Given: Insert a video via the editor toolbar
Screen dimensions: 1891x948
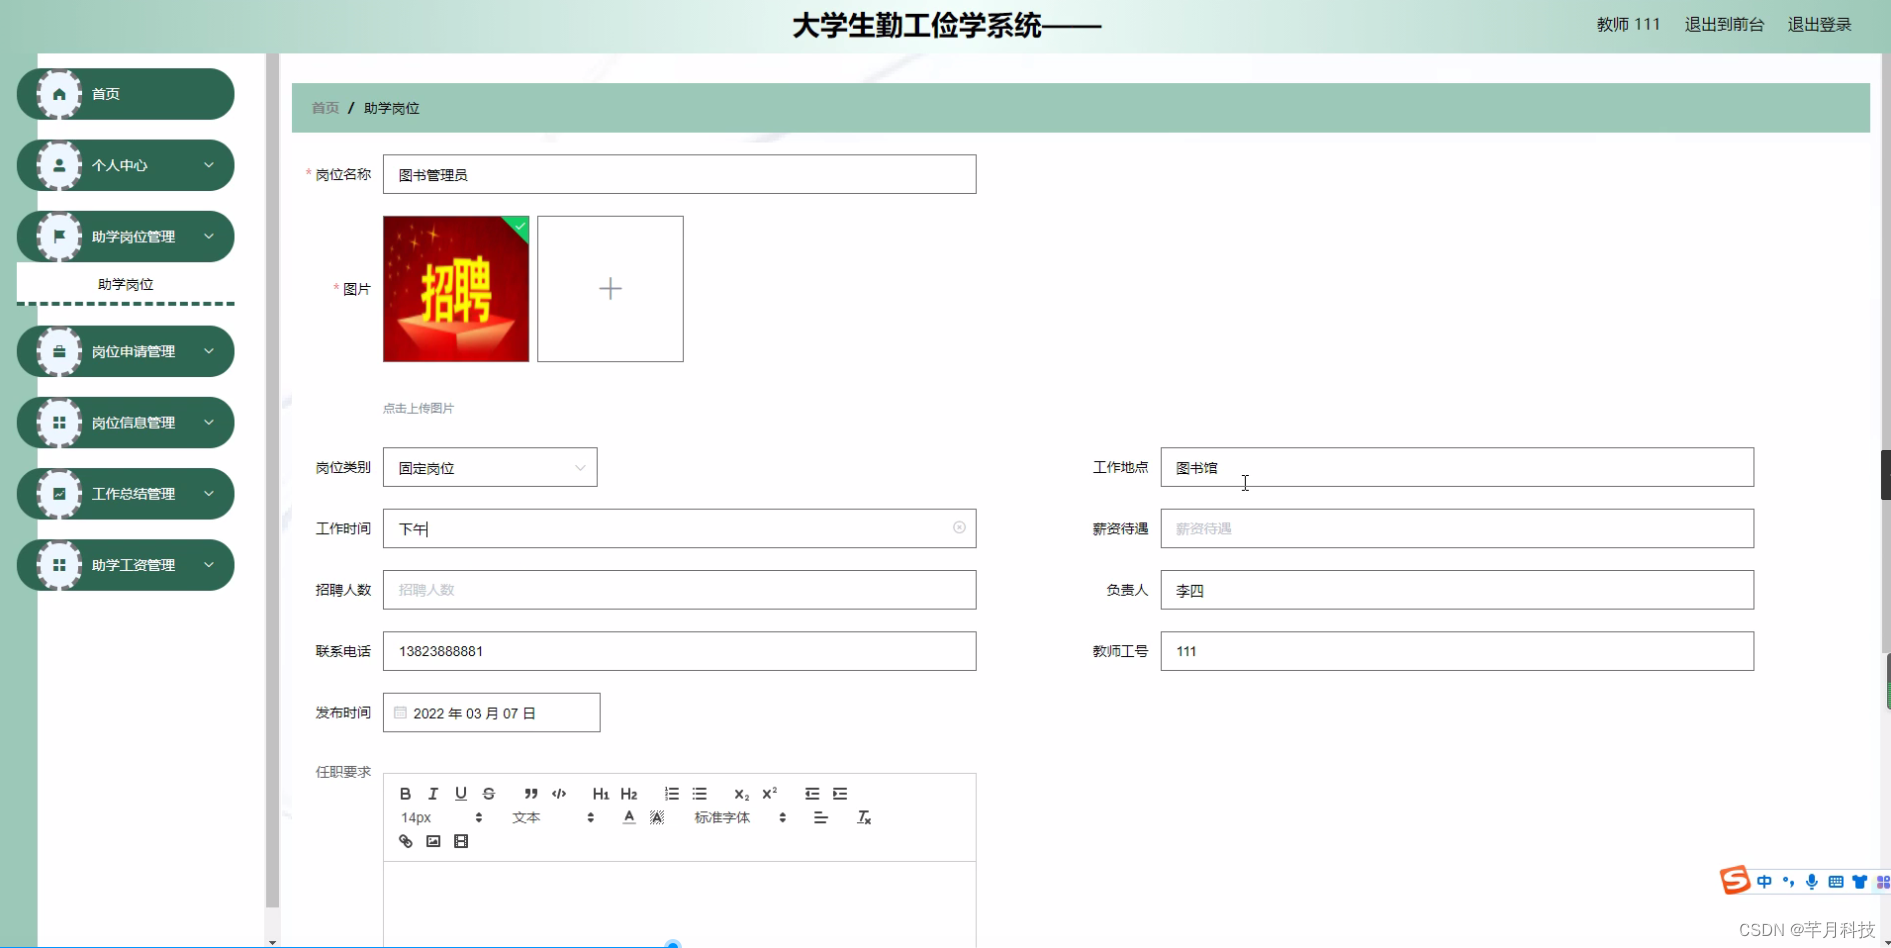Looking at the screenshot, I should tap(461, 841).
